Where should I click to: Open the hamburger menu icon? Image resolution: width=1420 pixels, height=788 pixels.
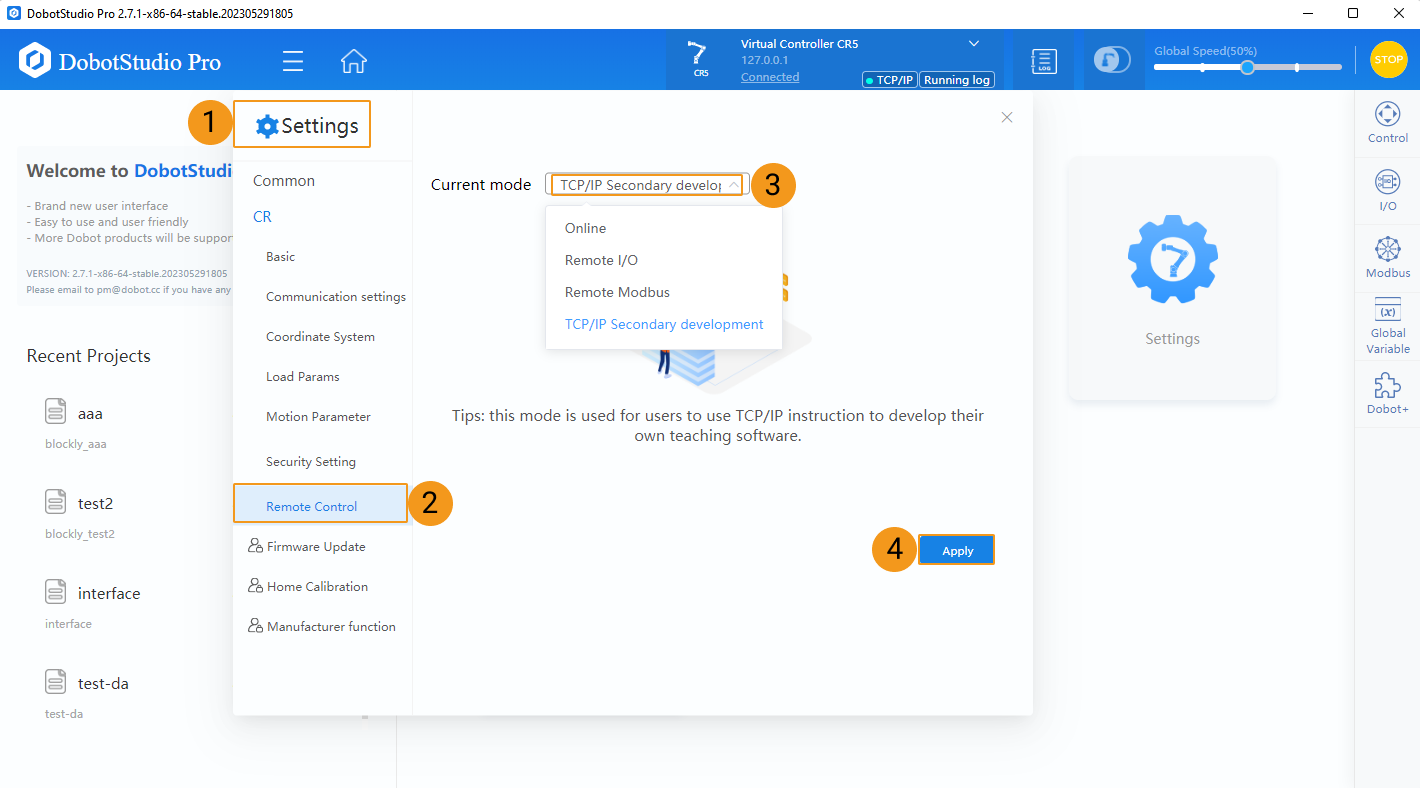tap(293, 61)
